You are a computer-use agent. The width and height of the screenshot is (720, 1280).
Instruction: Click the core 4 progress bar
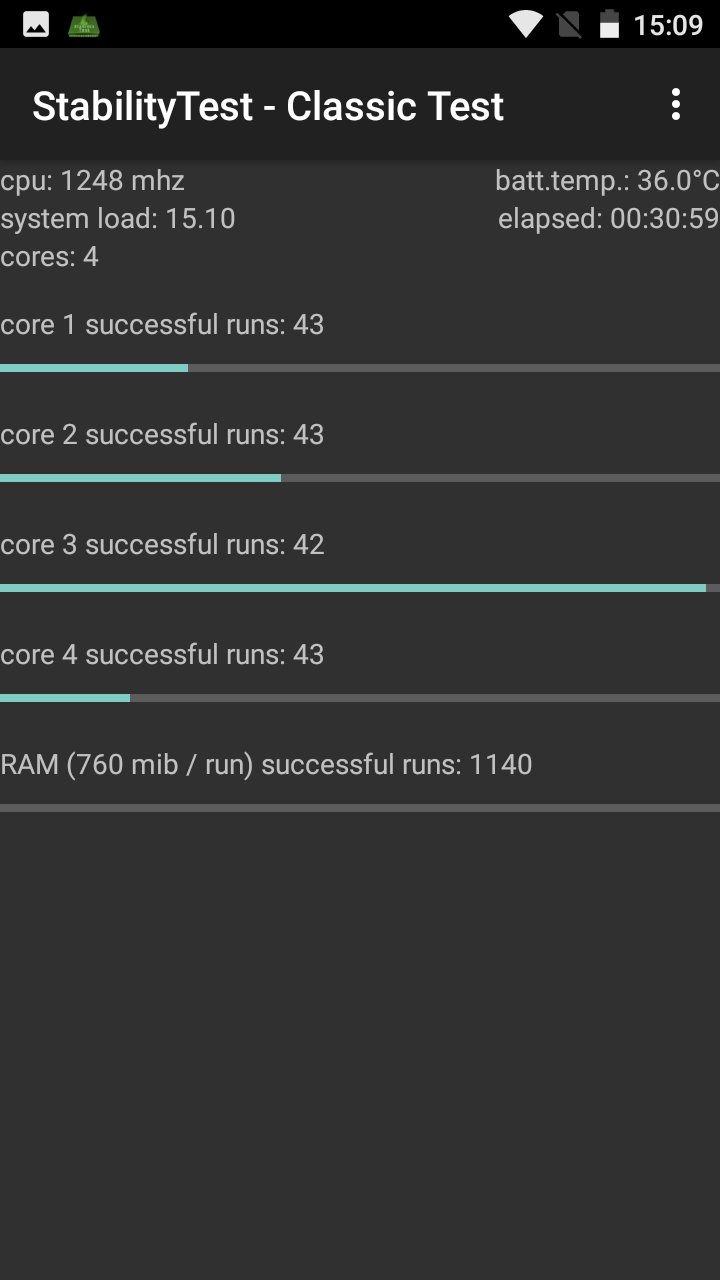pyautogui.click(x=360, y=698)
